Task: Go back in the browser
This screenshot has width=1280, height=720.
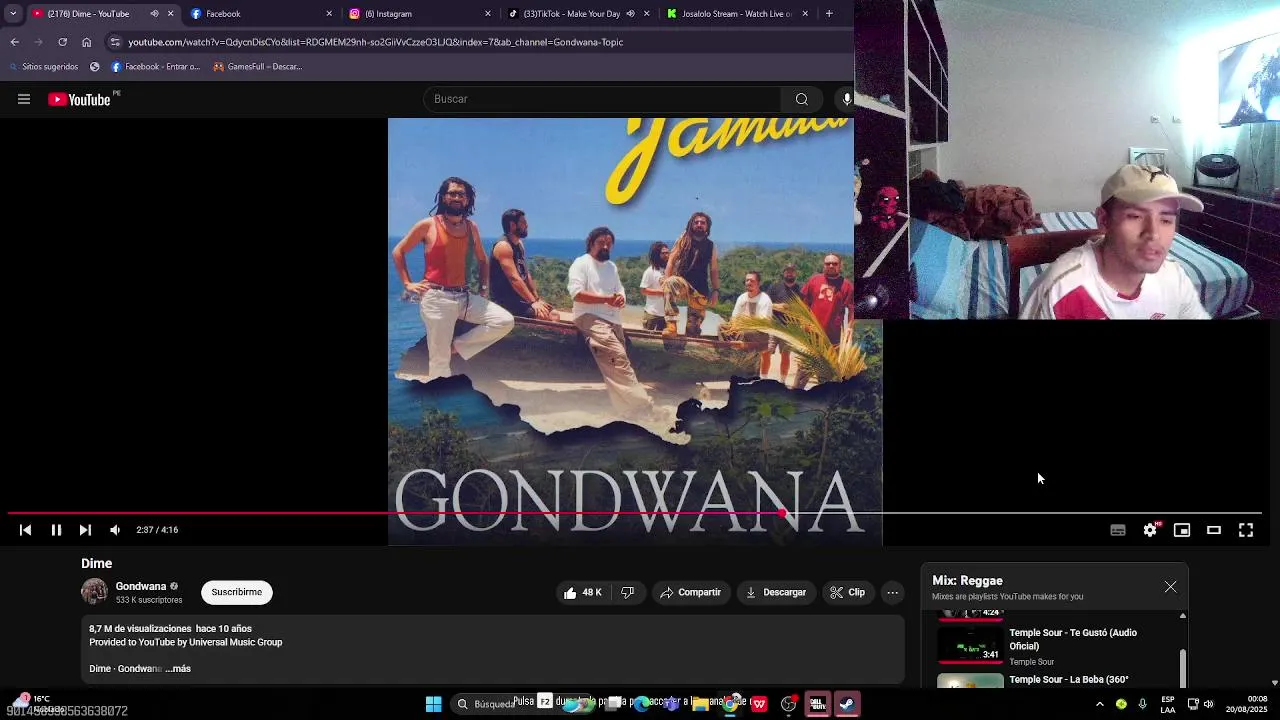Action: (14, 42)
